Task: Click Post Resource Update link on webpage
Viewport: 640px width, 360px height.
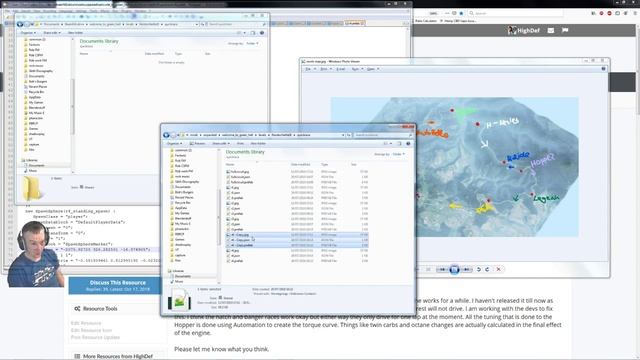Action: pos(95,338)
